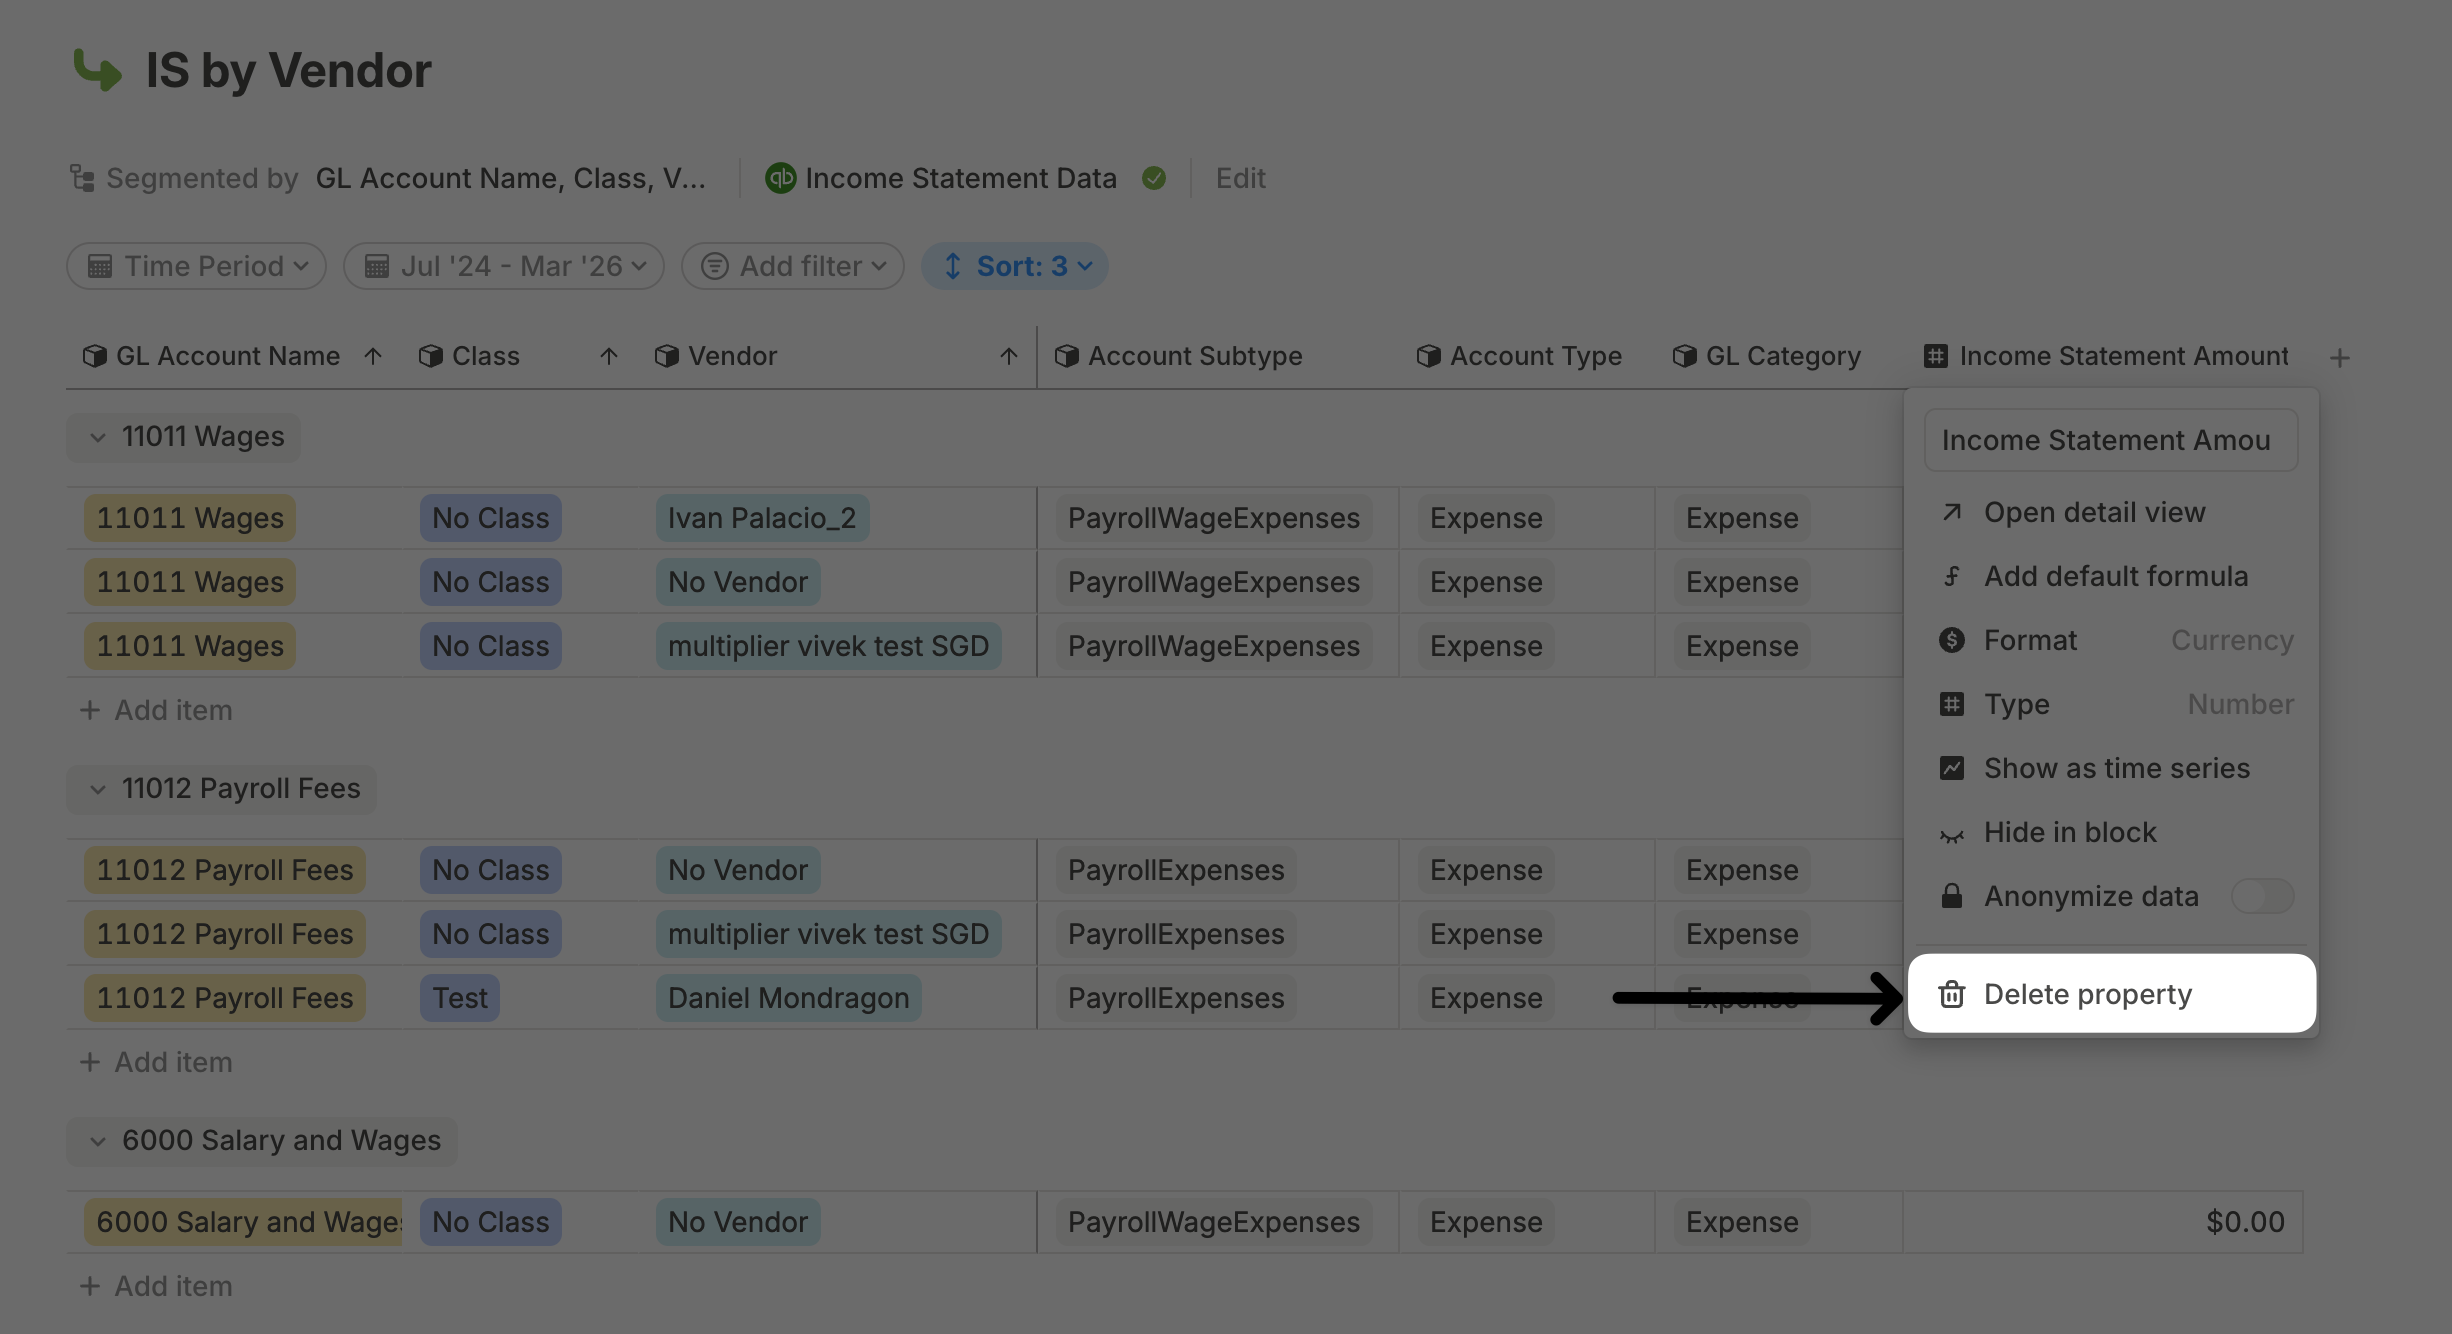Toggle the Anonymize data switch
The height and width of the screenshot is (1334, 2452).
point(2262,896)
